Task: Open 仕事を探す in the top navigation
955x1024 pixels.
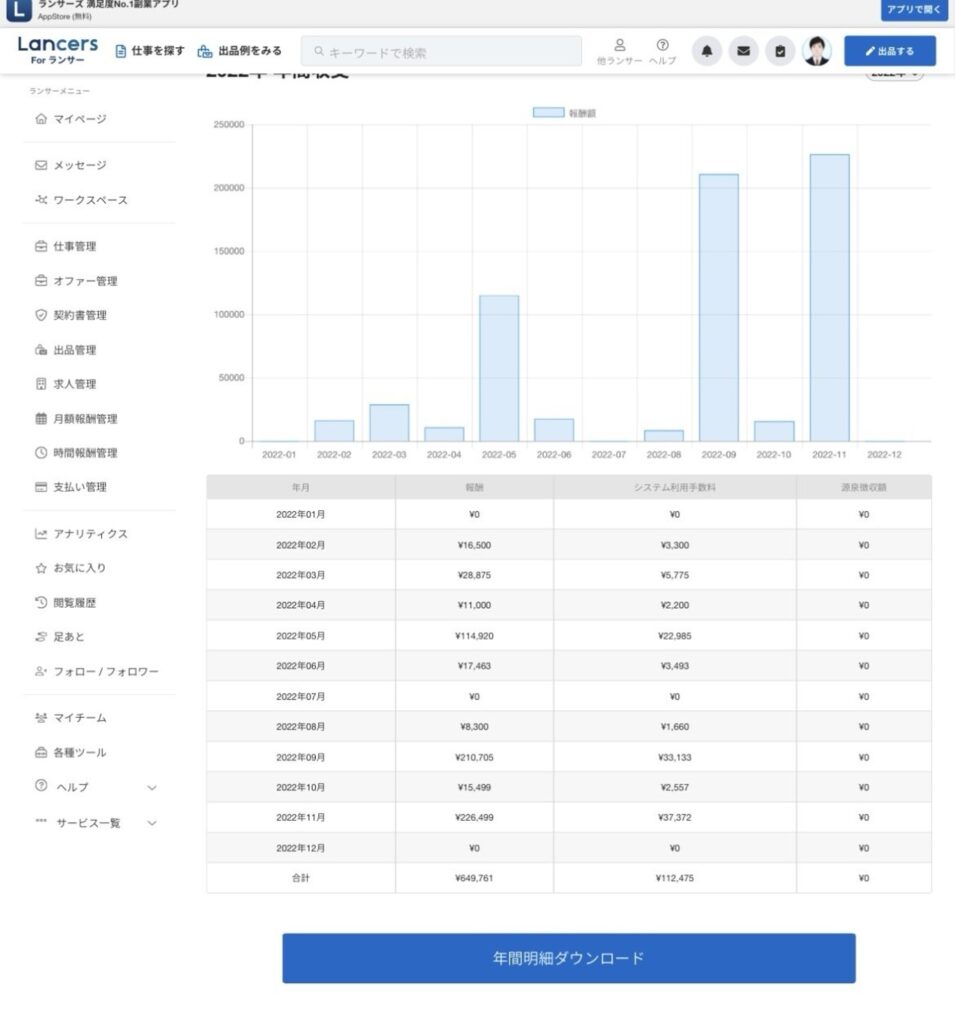Action: (150, 51)
